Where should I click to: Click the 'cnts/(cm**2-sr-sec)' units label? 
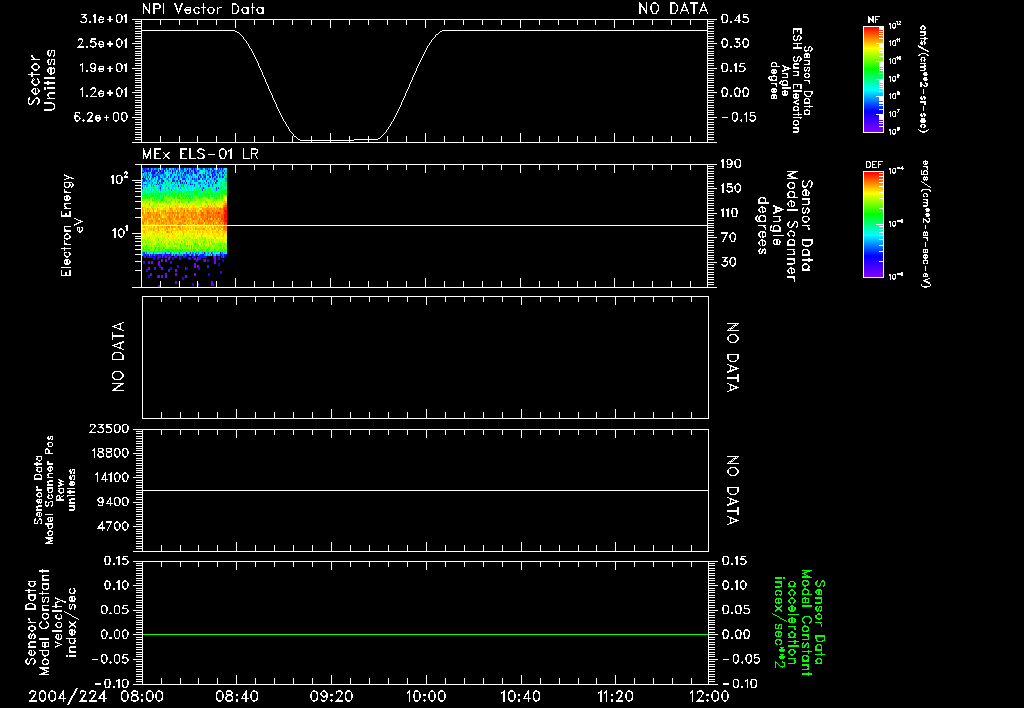(923, 78)
